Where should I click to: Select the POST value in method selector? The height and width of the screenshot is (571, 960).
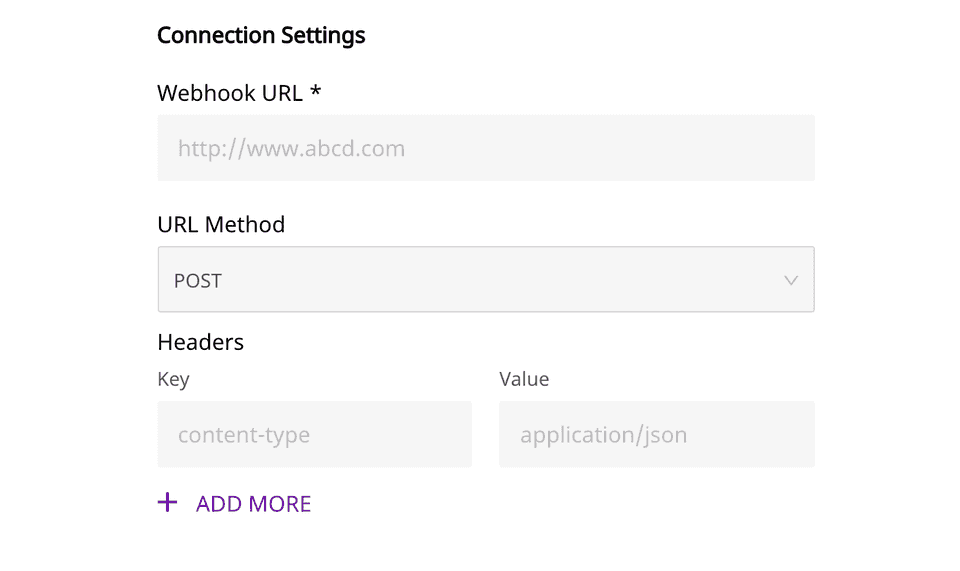(x=198, y=281)
